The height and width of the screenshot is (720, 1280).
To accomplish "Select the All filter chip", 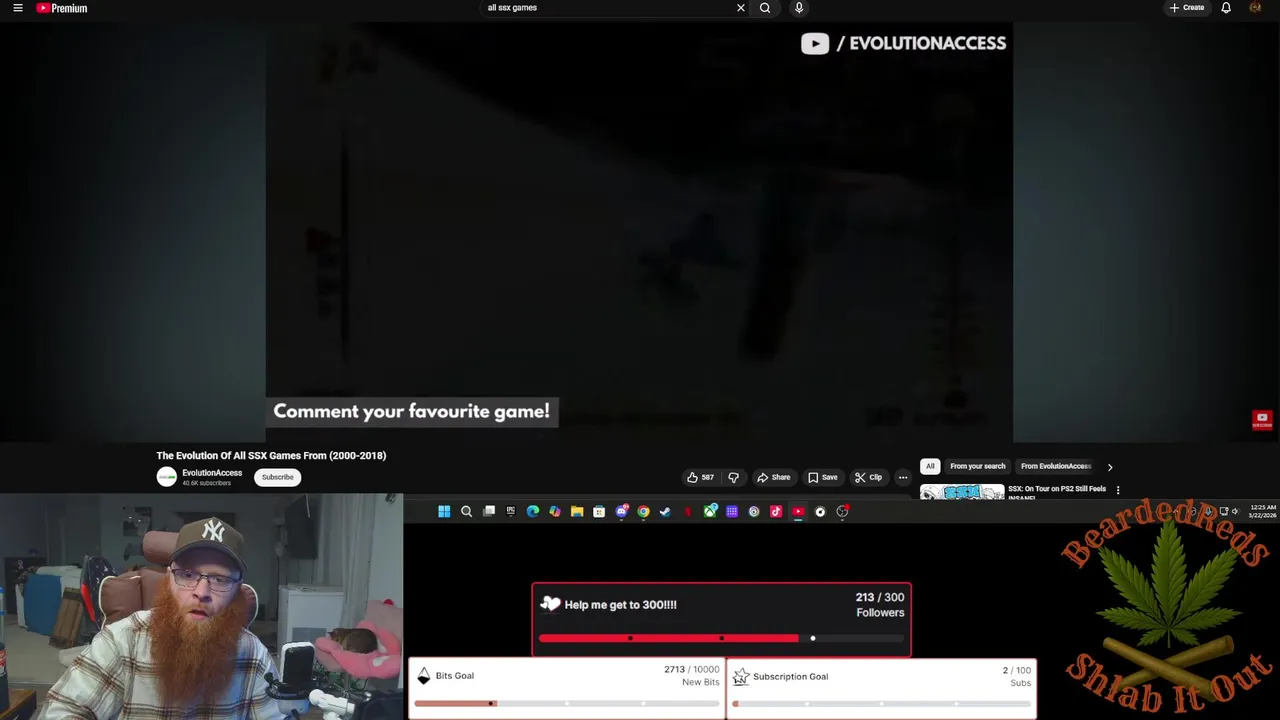I will (930, 466).
